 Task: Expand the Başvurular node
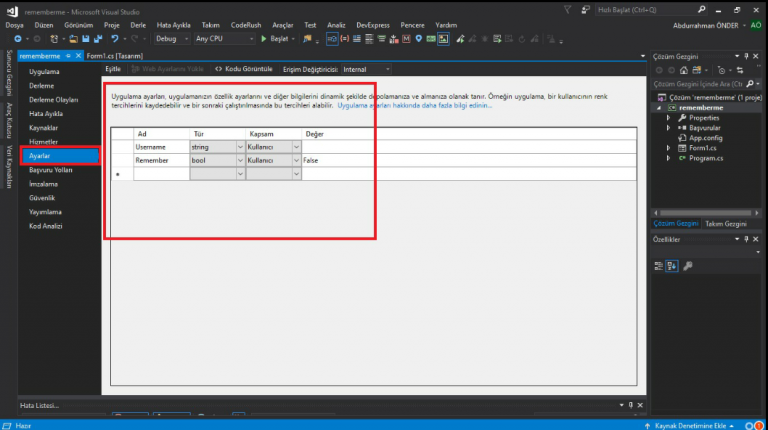click(669, 128)
